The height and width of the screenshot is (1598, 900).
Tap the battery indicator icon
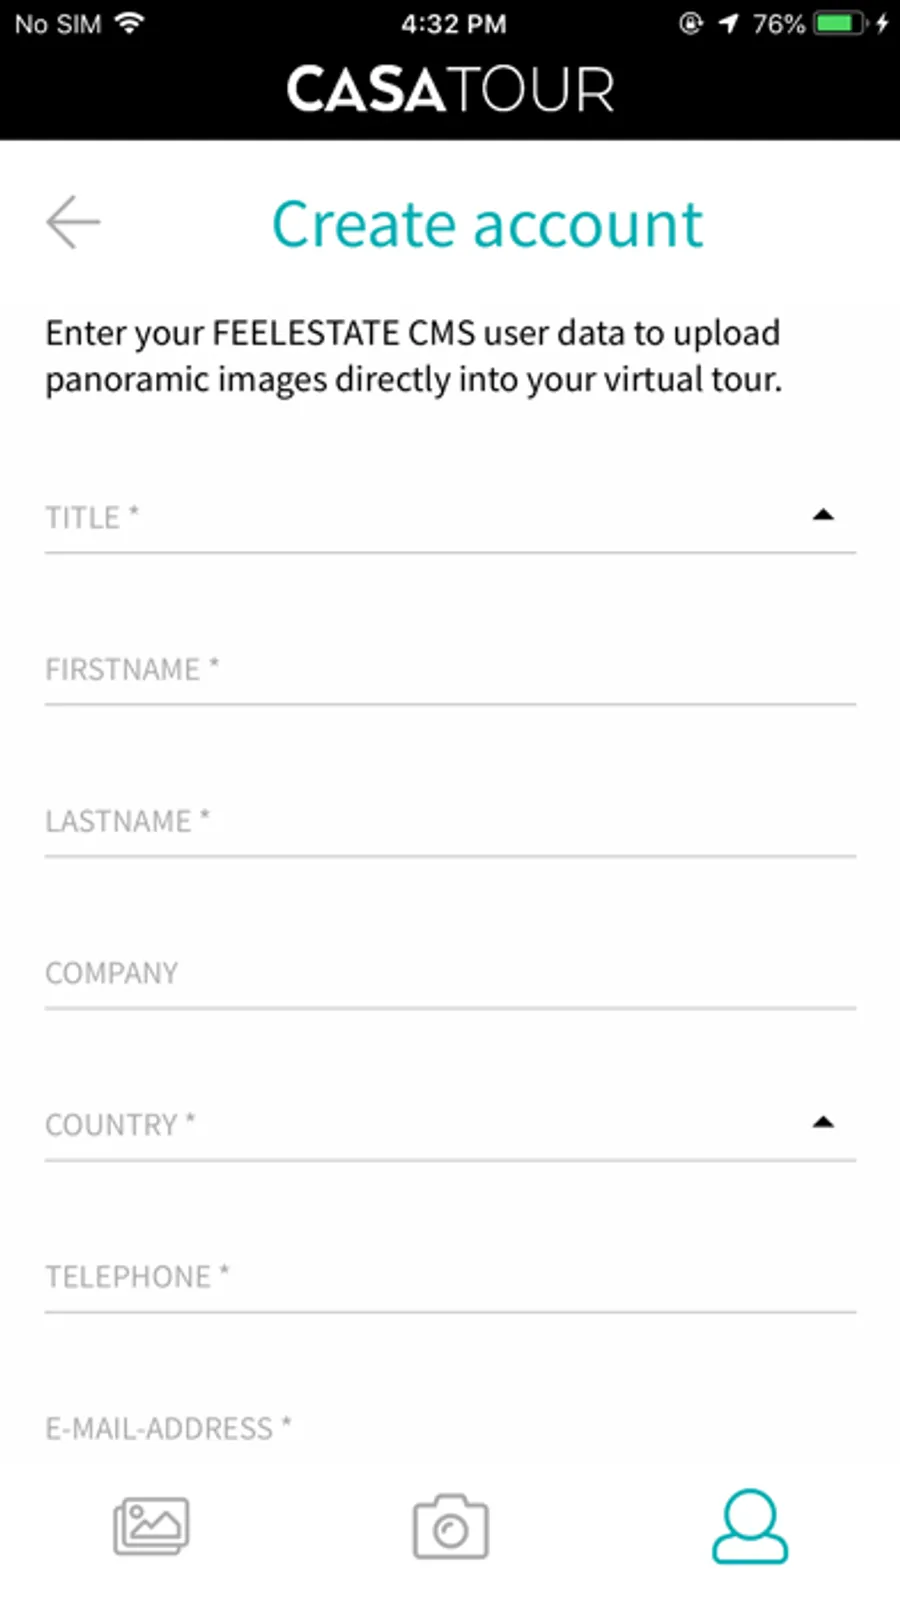(840, 23)
